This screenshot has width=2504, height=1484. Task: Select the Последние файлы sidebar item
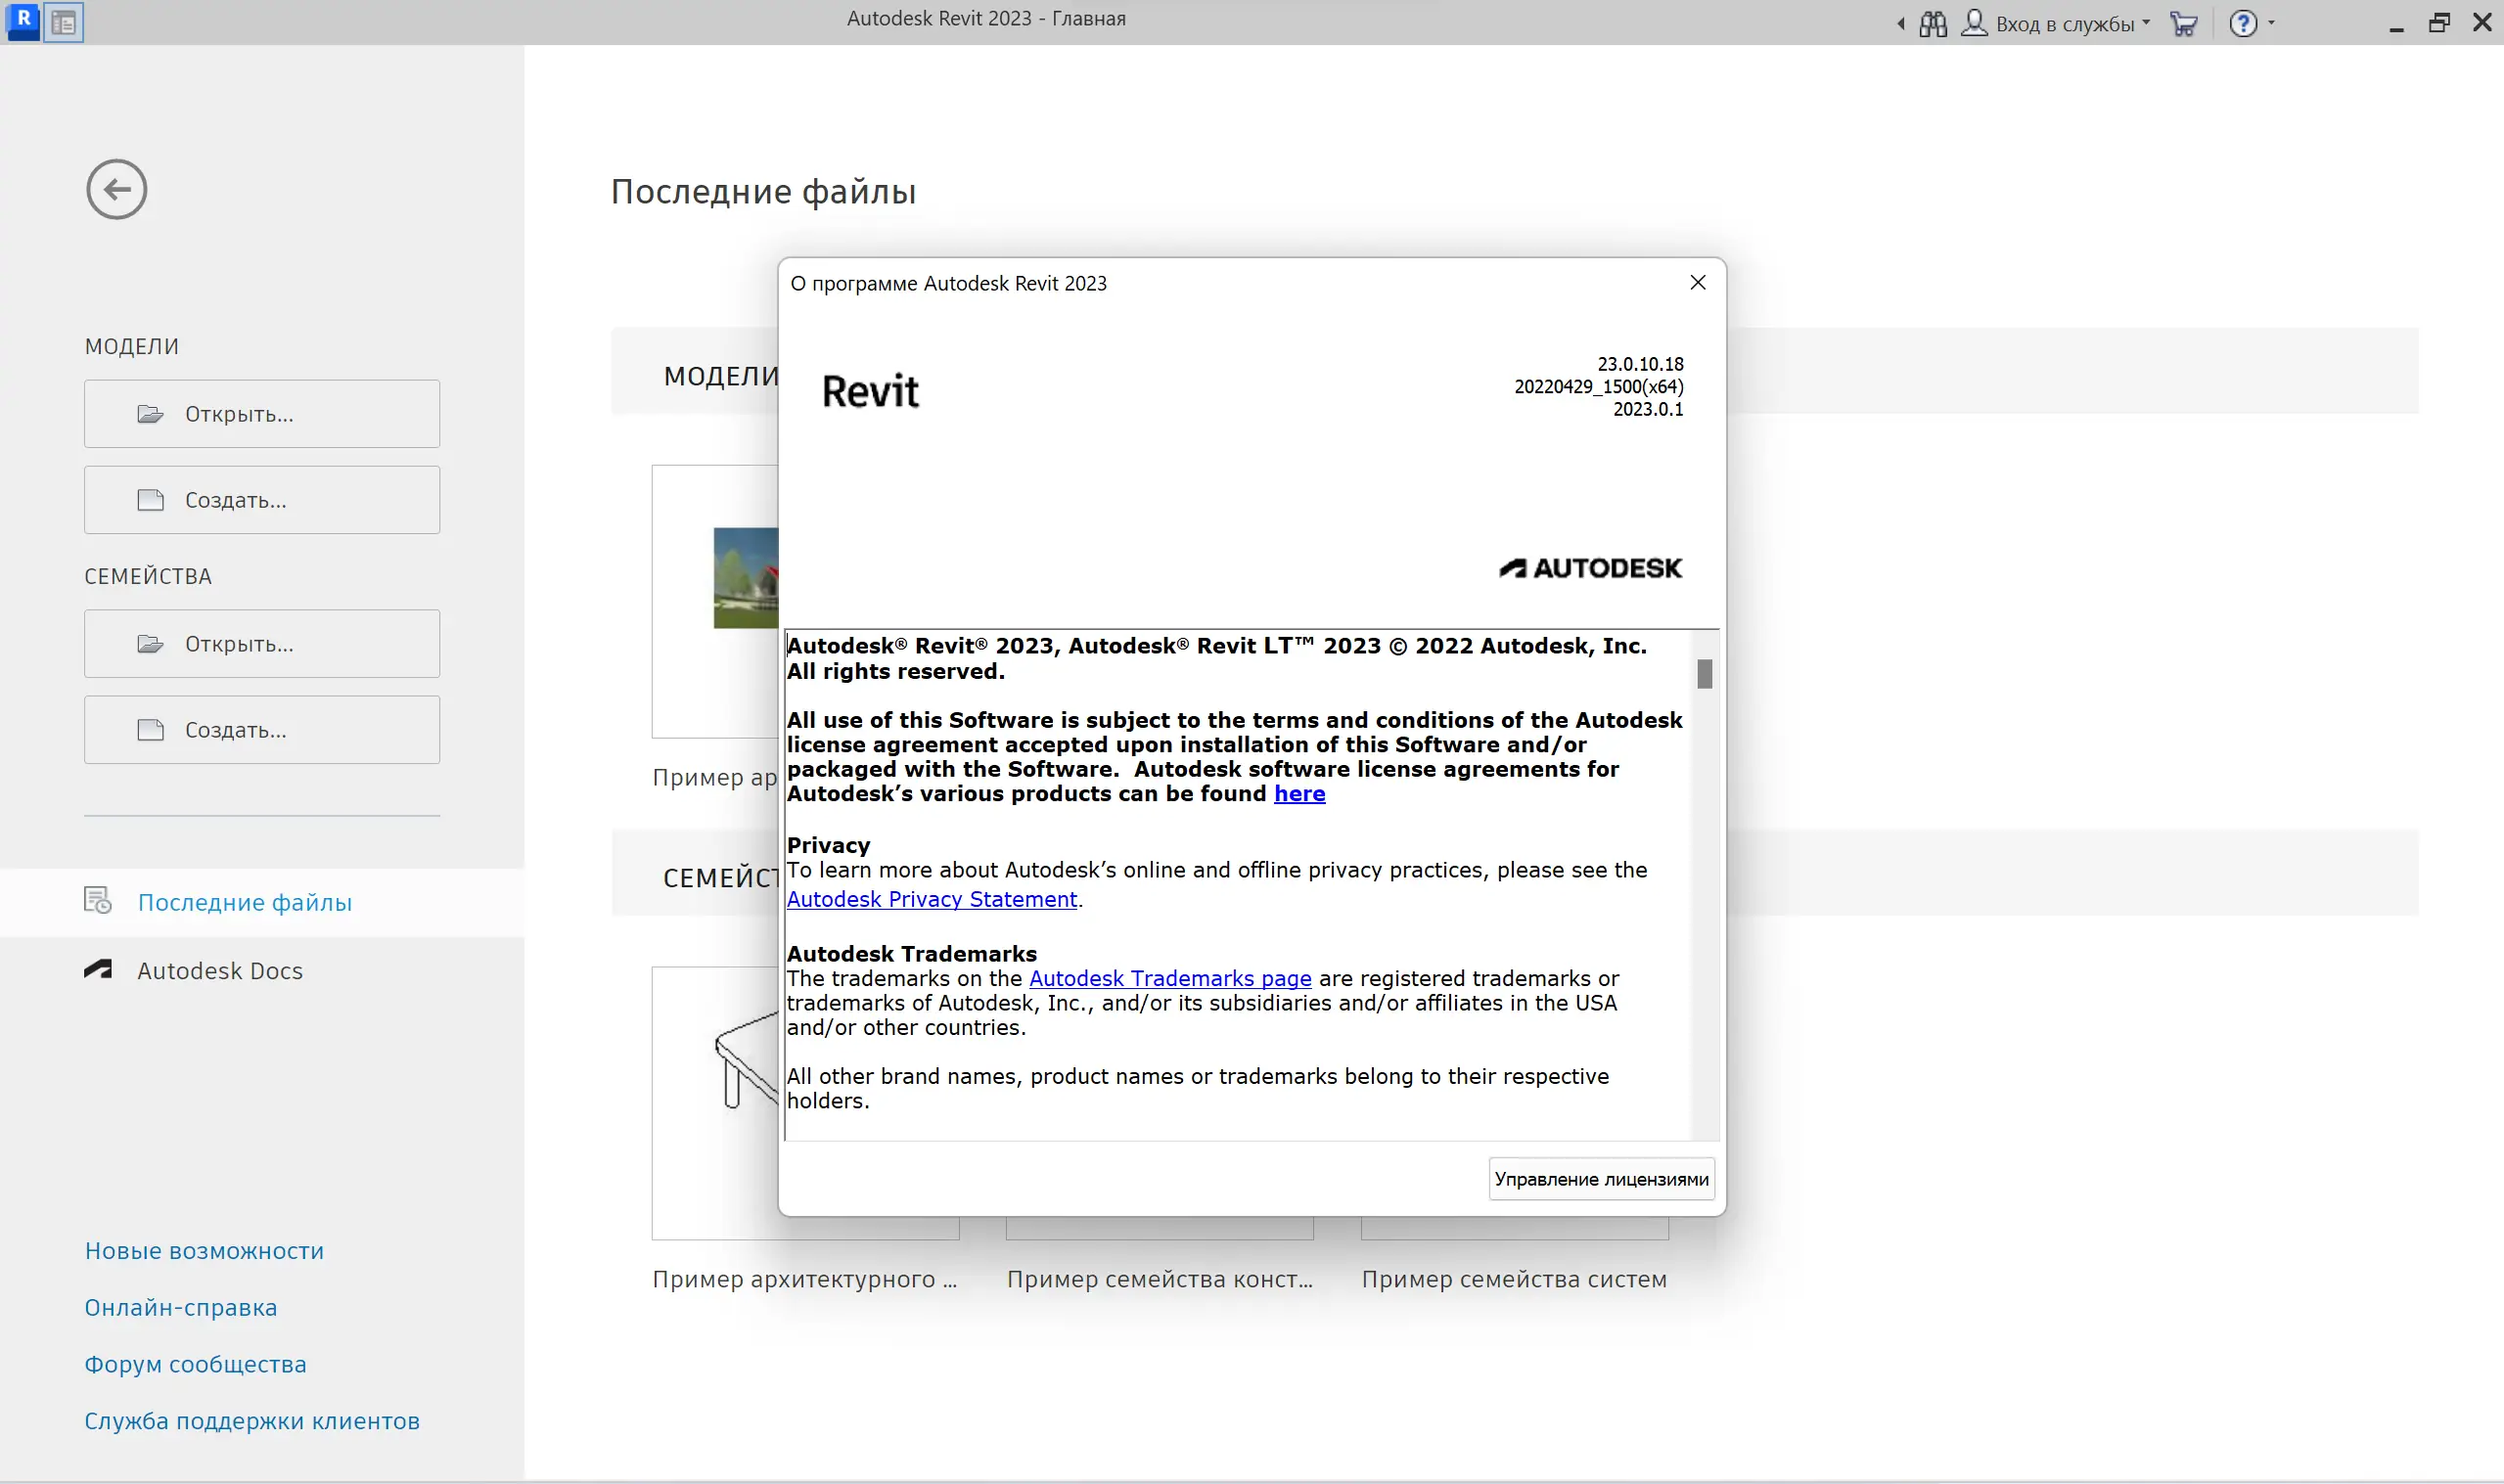point(244,902)
